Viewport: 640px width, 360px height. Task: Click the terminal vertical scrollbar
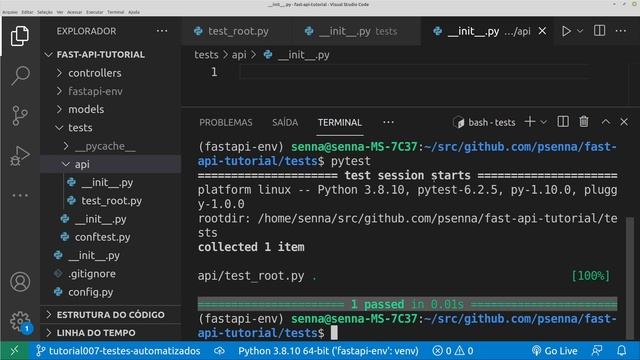(630, 278)
